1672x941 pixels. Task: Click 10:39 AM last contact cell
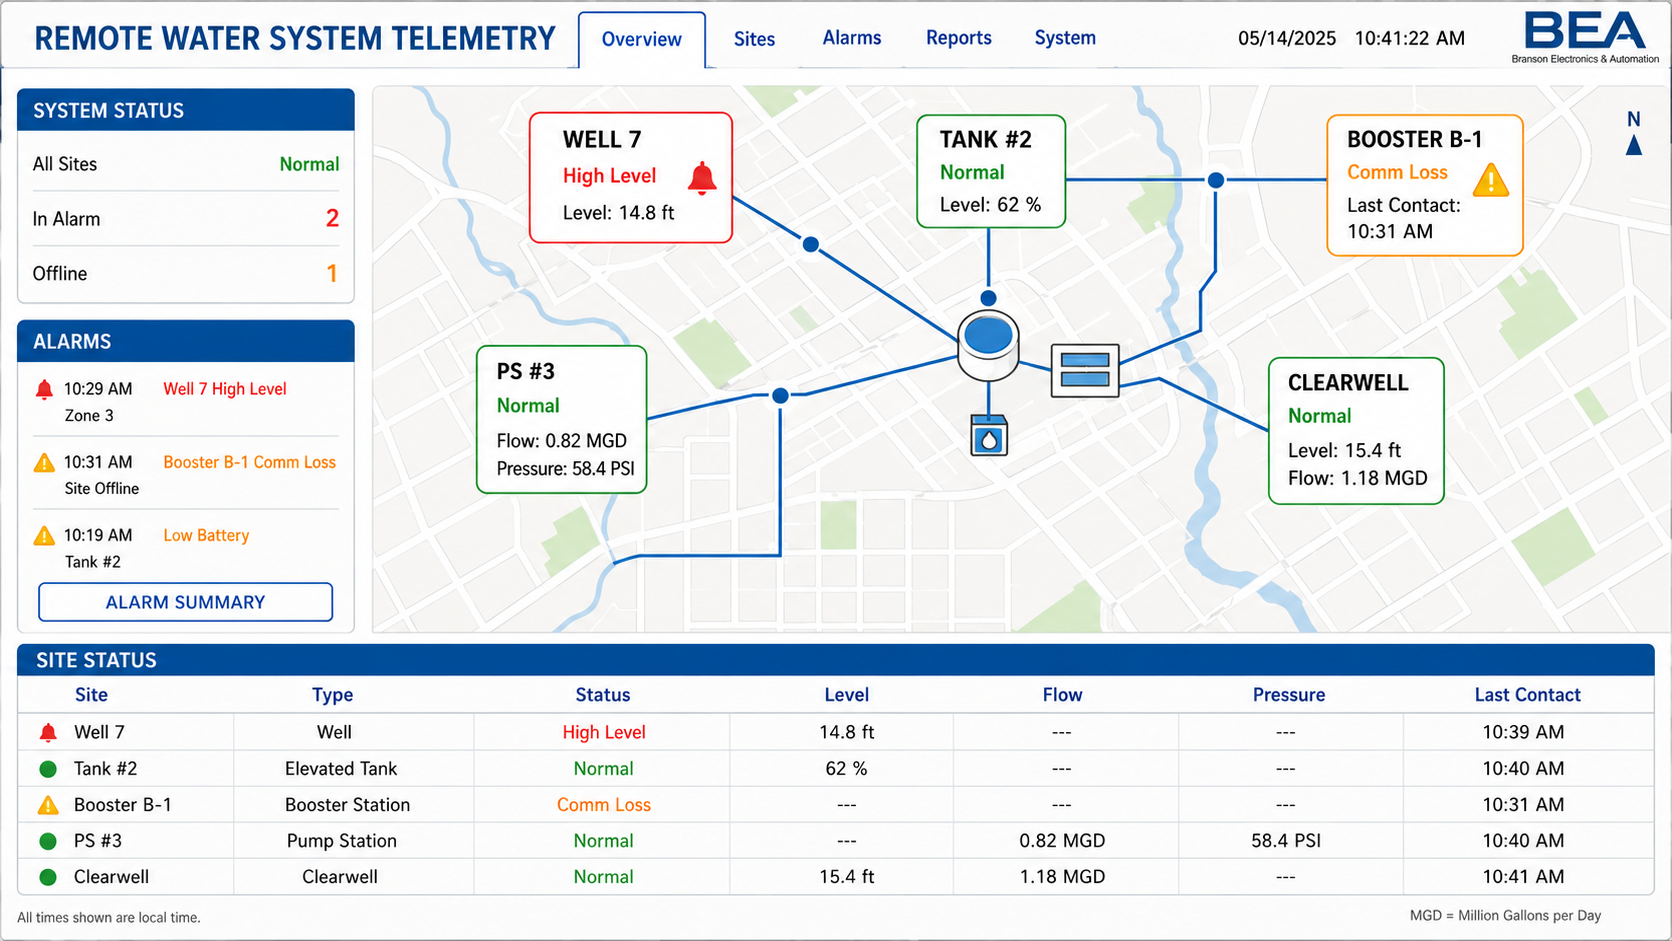pyautogui.click(x=1523, y=732)
